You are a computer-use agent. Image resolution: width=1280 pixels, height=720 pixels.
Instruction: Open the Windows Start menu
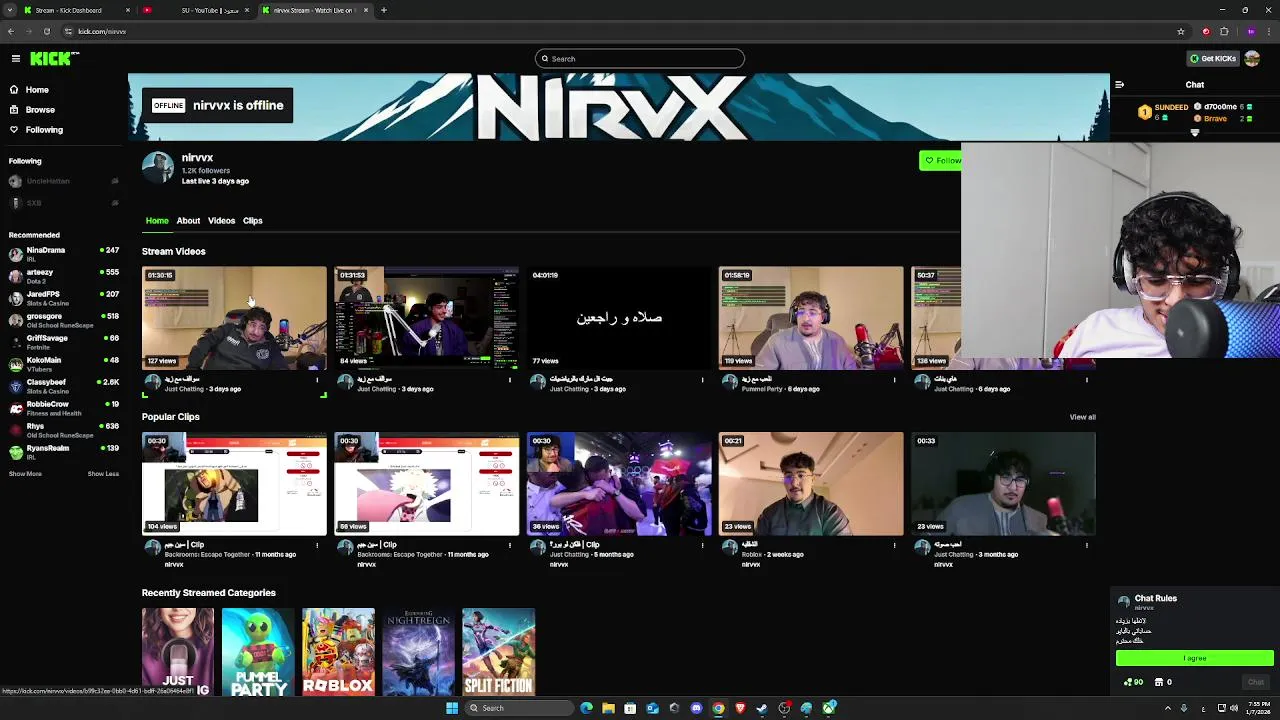point(452,708)
